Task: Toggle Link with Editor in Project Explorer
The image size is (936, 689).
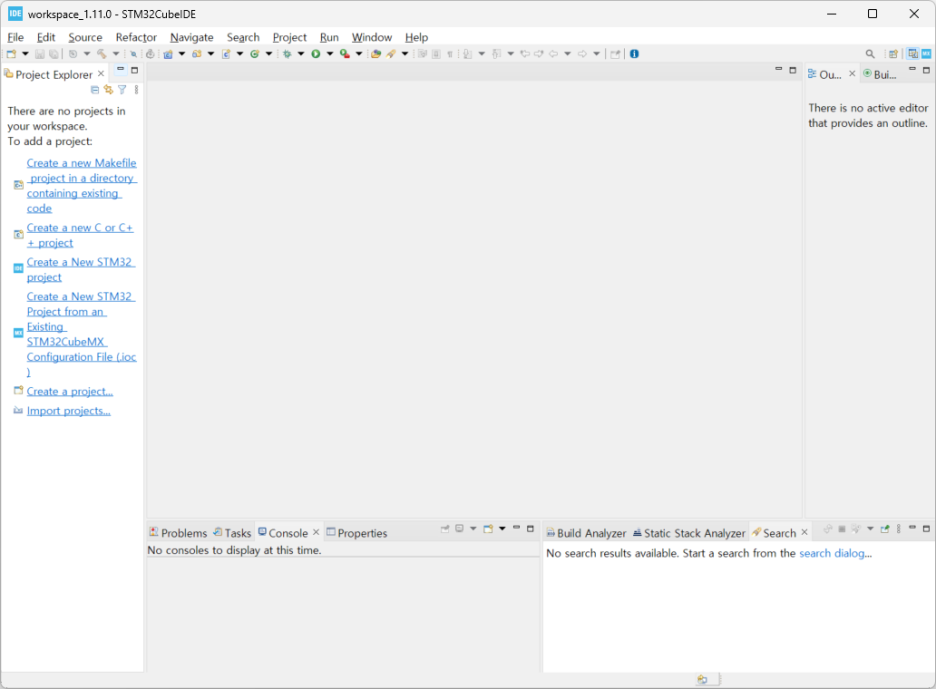Action: (x=109, y=90)
